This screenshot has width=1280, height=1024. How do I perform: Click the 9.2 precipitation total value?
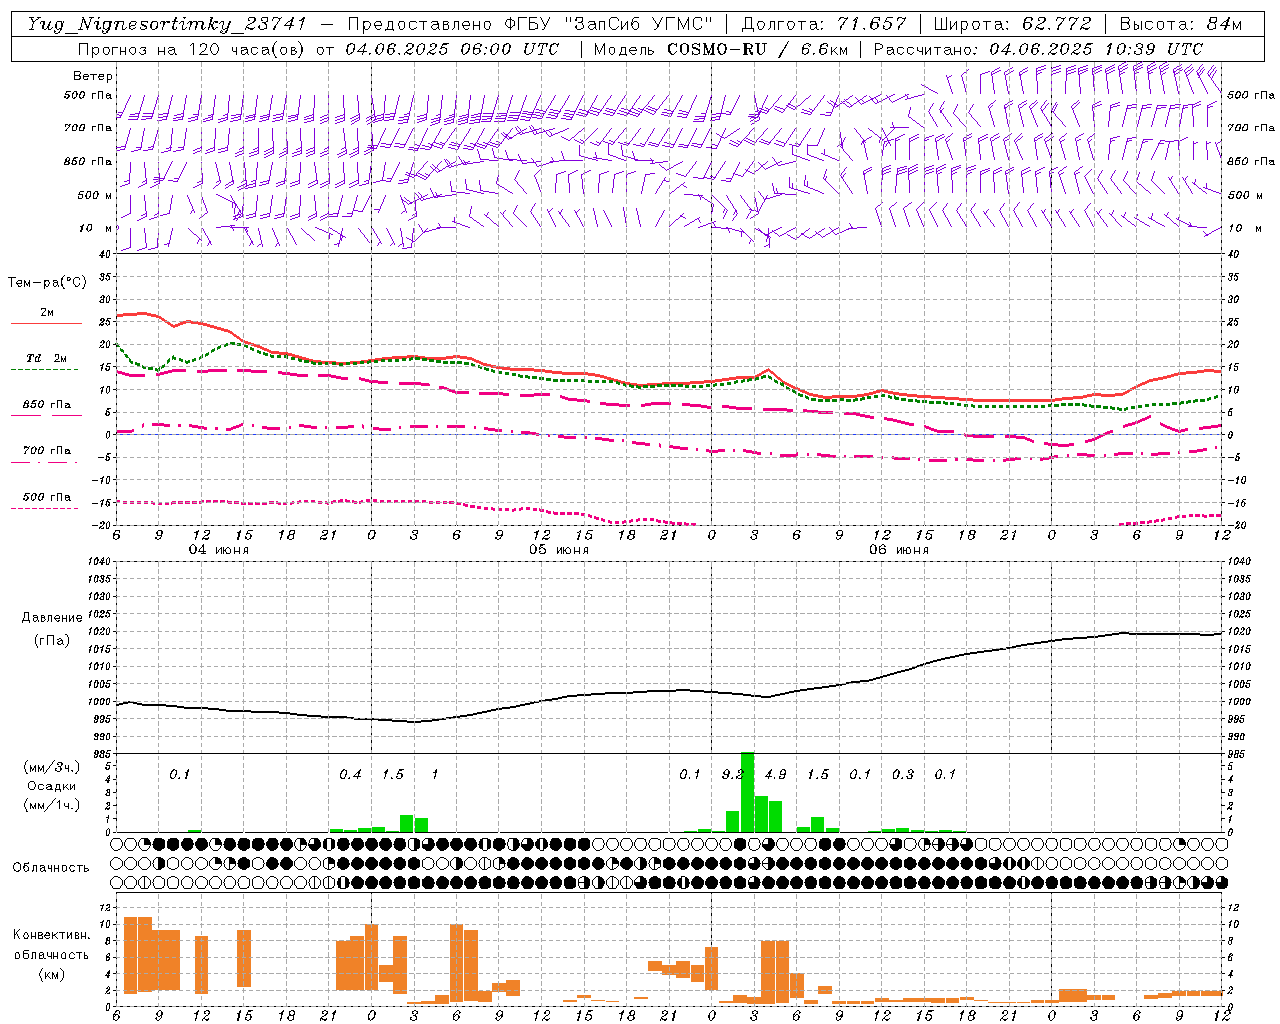[732, 774]
